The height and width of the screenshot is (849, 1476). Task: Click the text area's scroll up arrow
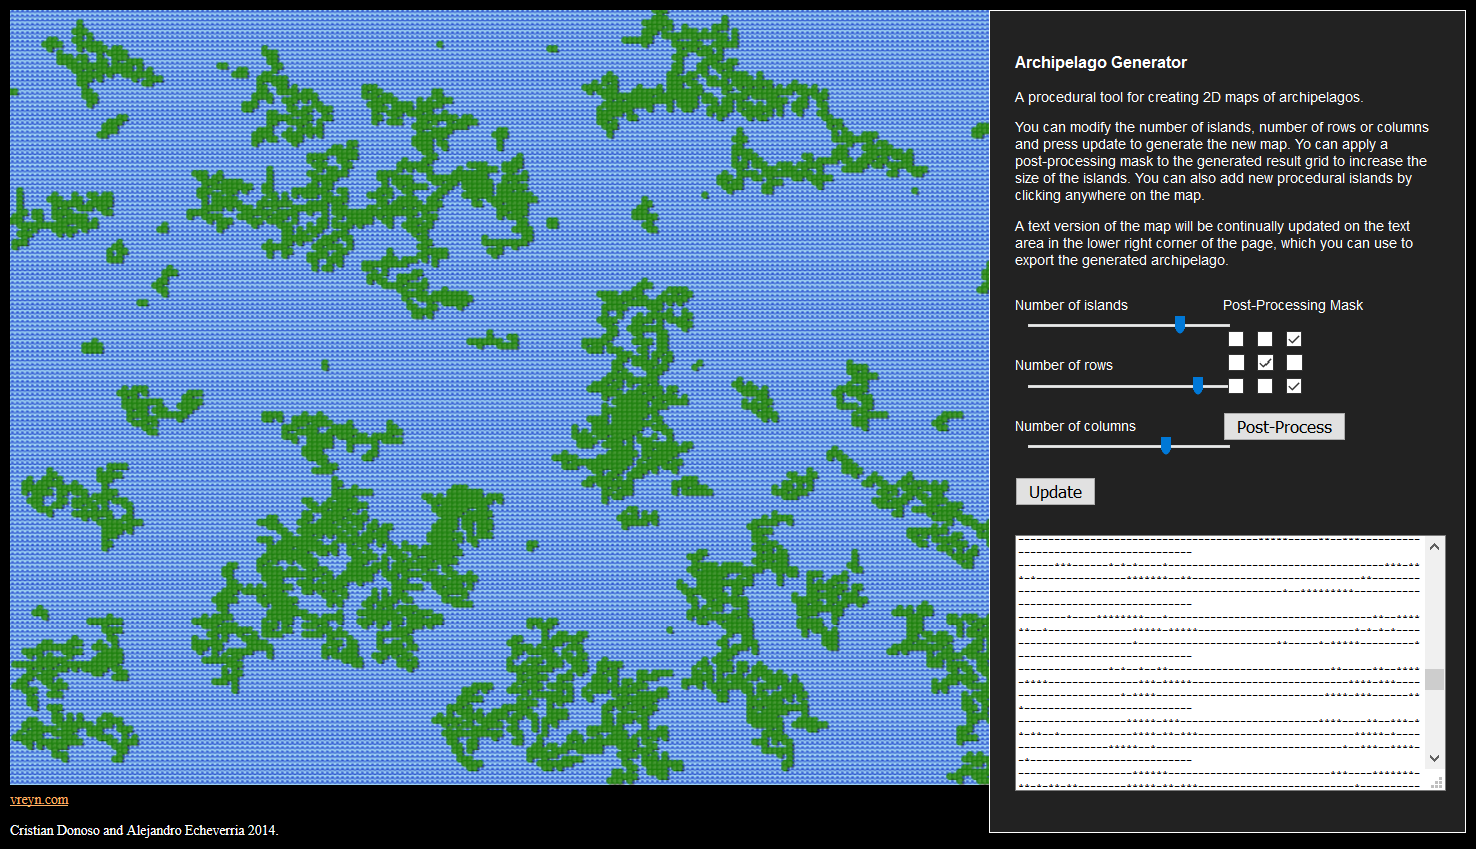(x=1435, y=547)
